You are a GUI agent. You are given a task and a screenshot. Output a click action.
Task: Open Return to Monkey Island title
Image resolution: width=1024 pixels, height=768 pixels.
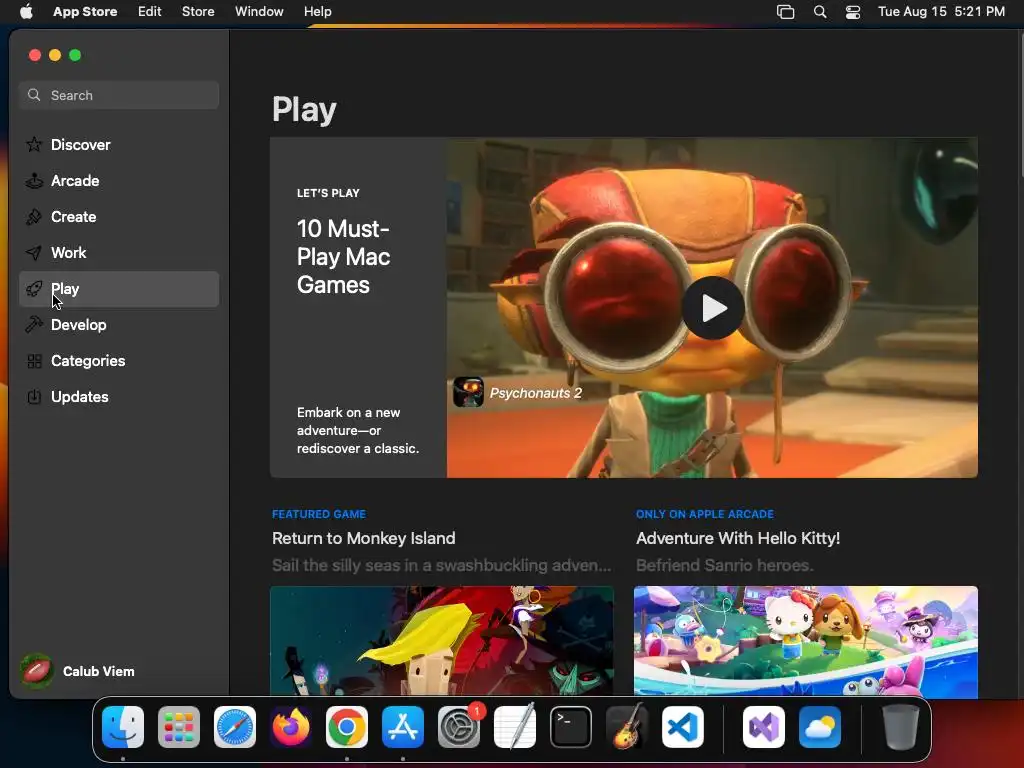(364, 538)
